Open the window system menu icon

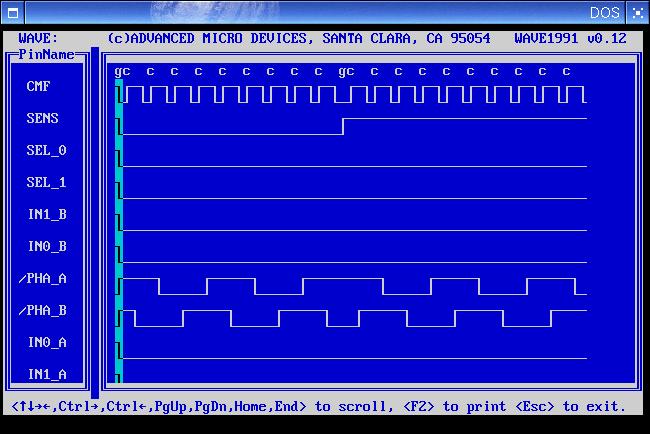pos(13,13)
